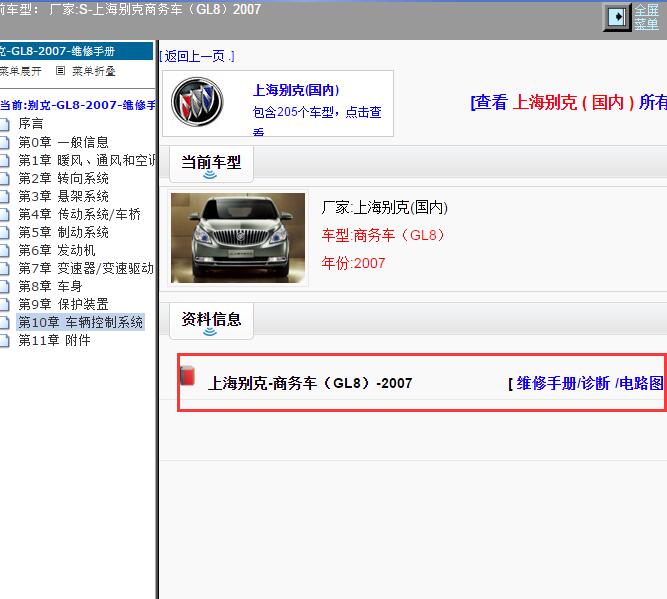The width and height of the screenshot is (667, 599).
Task: Open the 上海别克(国内) link
Action: pyautogui.click(x=296, y=90)
